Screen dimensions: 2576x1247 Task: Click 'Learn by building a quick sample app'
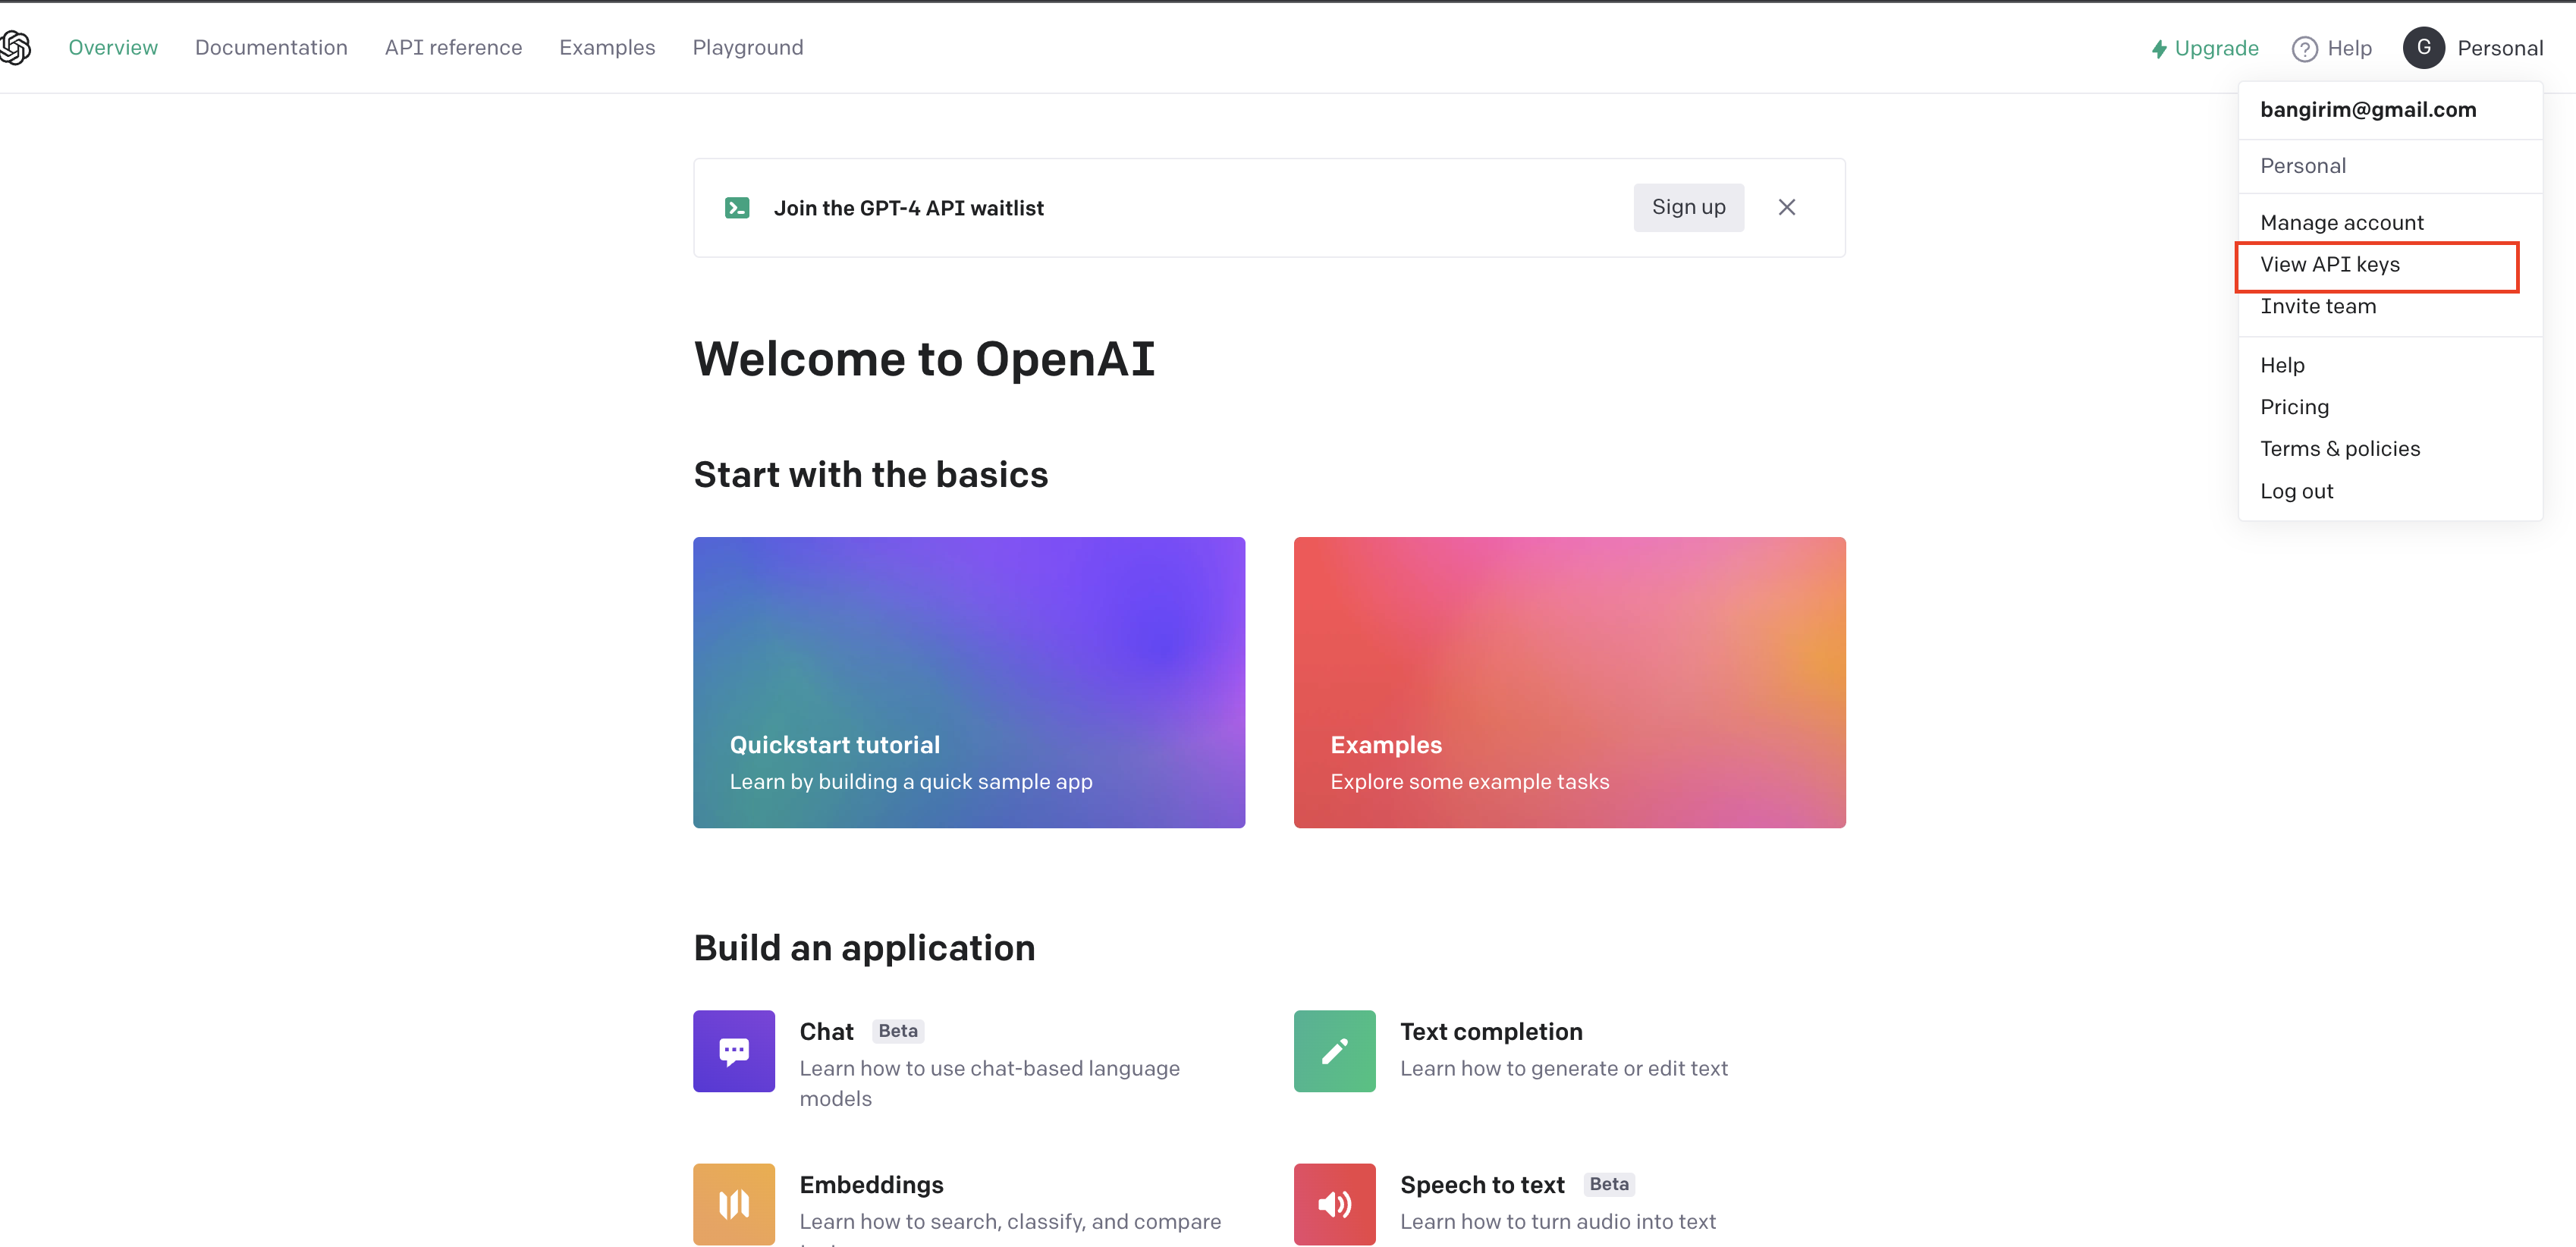[910, 781]
